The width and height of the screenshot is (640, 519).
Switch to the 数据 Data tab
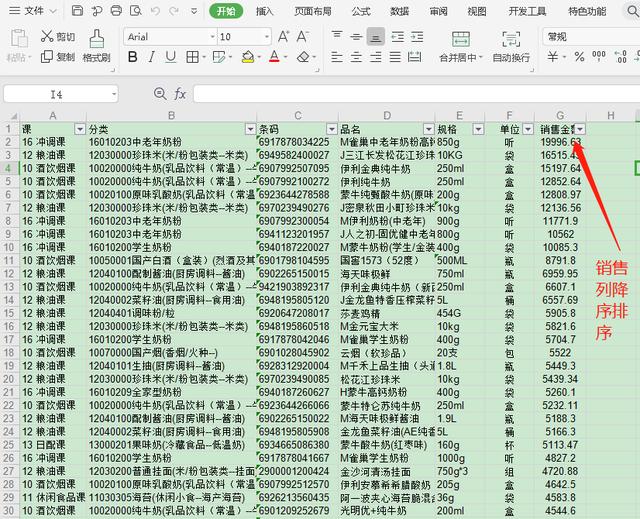click(x=399, y=11)
